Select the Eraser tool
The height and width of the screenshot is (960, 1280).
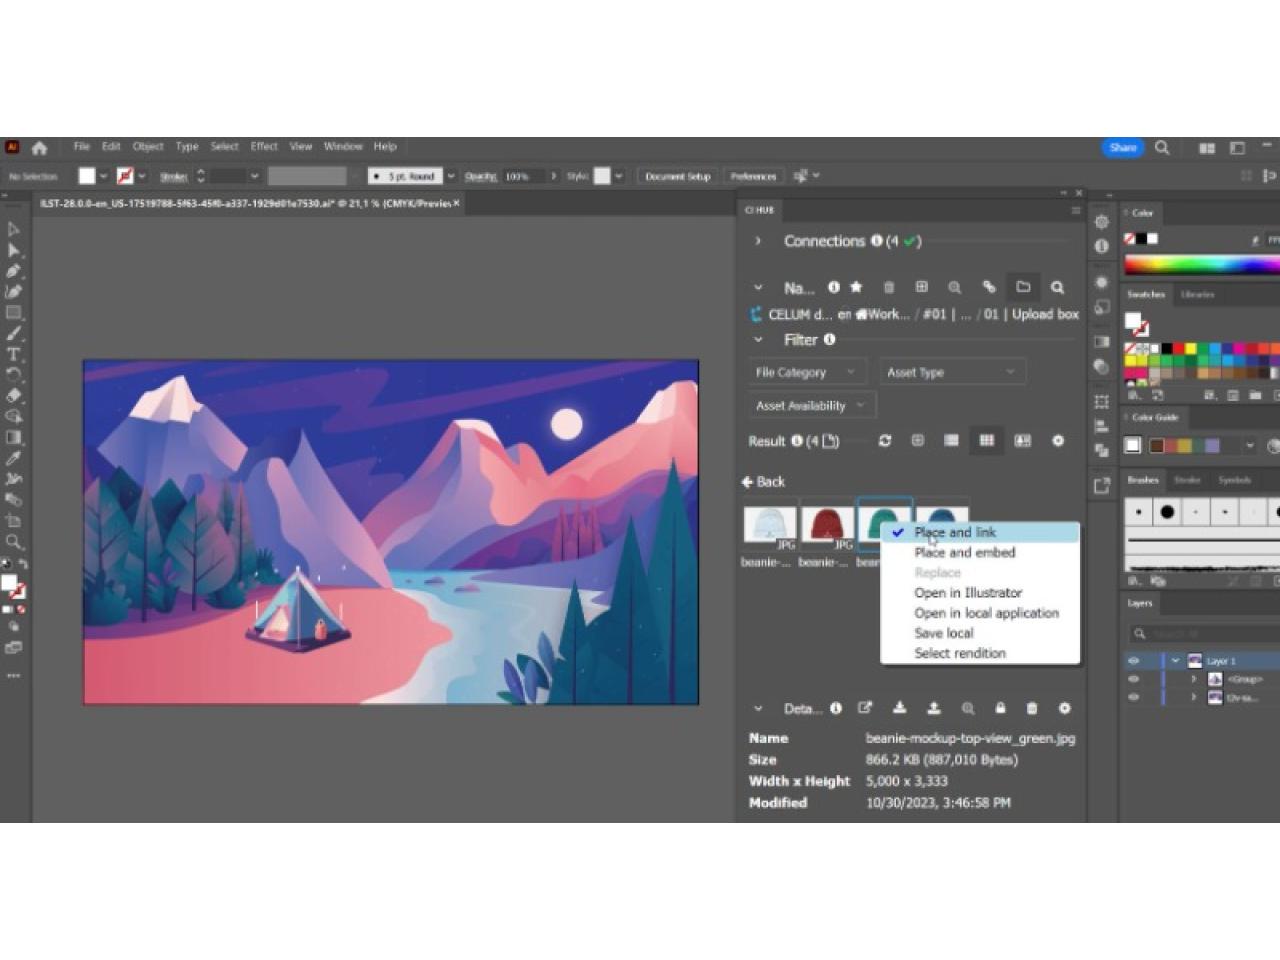[14, 395]
